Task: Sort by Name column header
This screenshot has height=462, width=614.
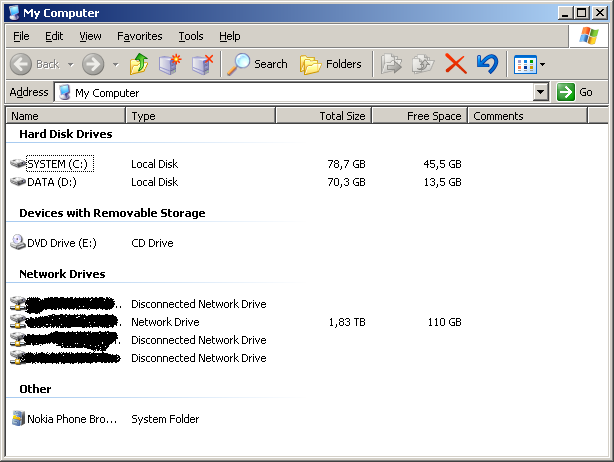Action: tap(66, 116)
